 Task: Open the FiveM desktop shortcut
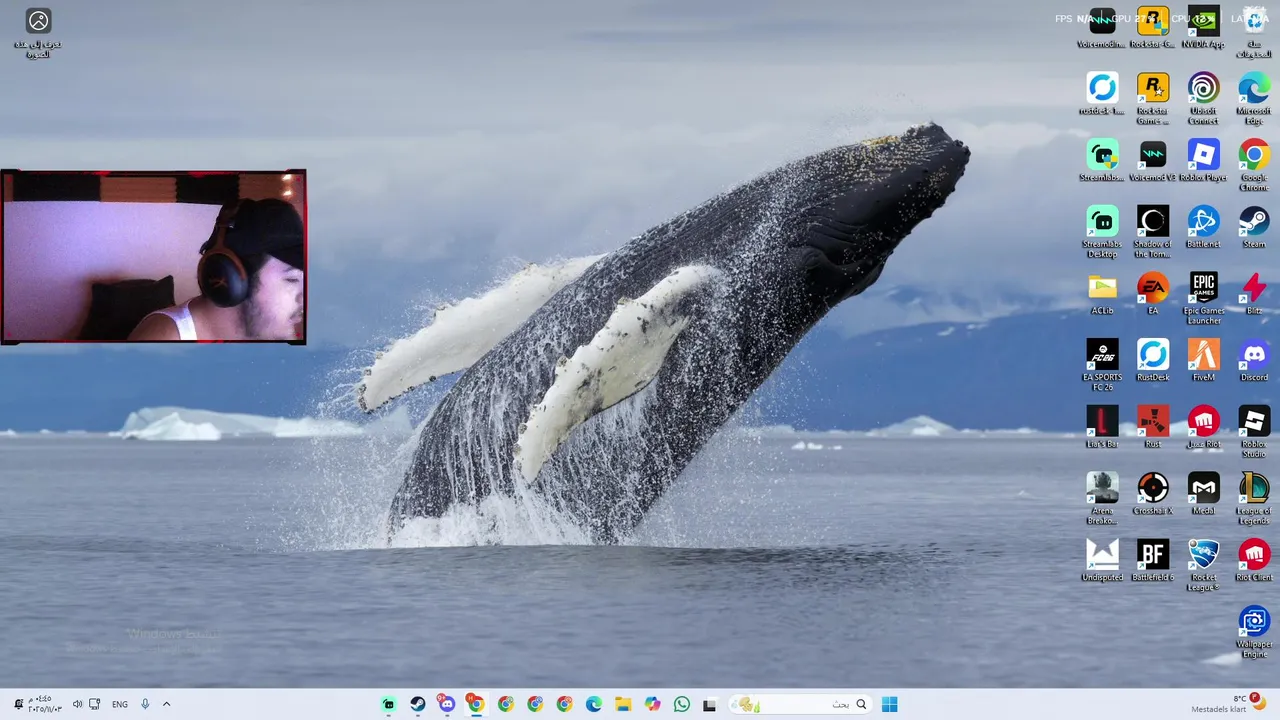tap(1203, 361)
